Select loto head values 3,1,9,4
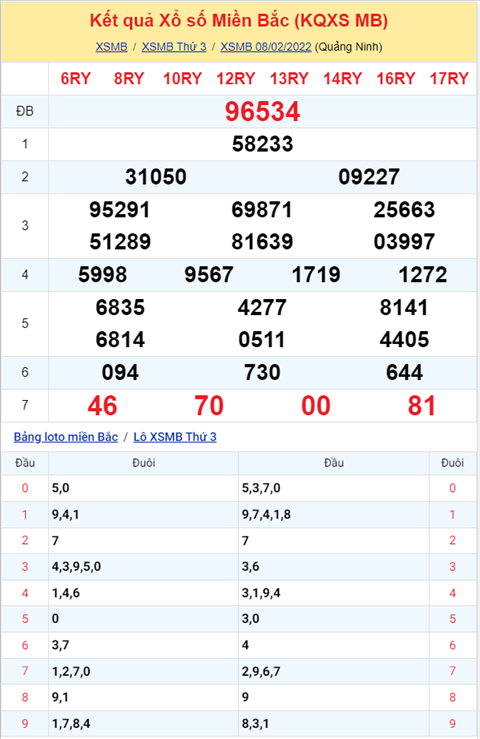The image size is (480, 739). tap(261, 593)
